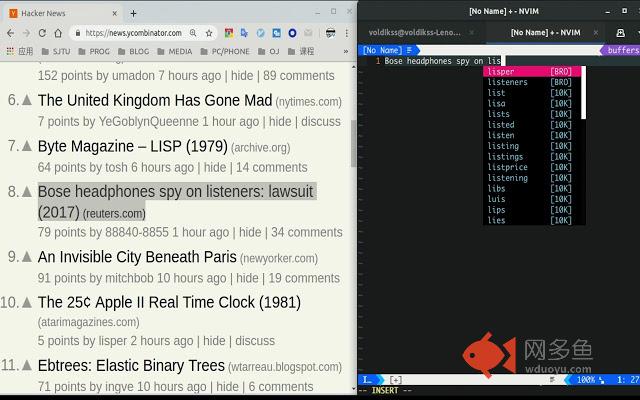
Task: Reload the Hacker News page
Action: (42, 33)
